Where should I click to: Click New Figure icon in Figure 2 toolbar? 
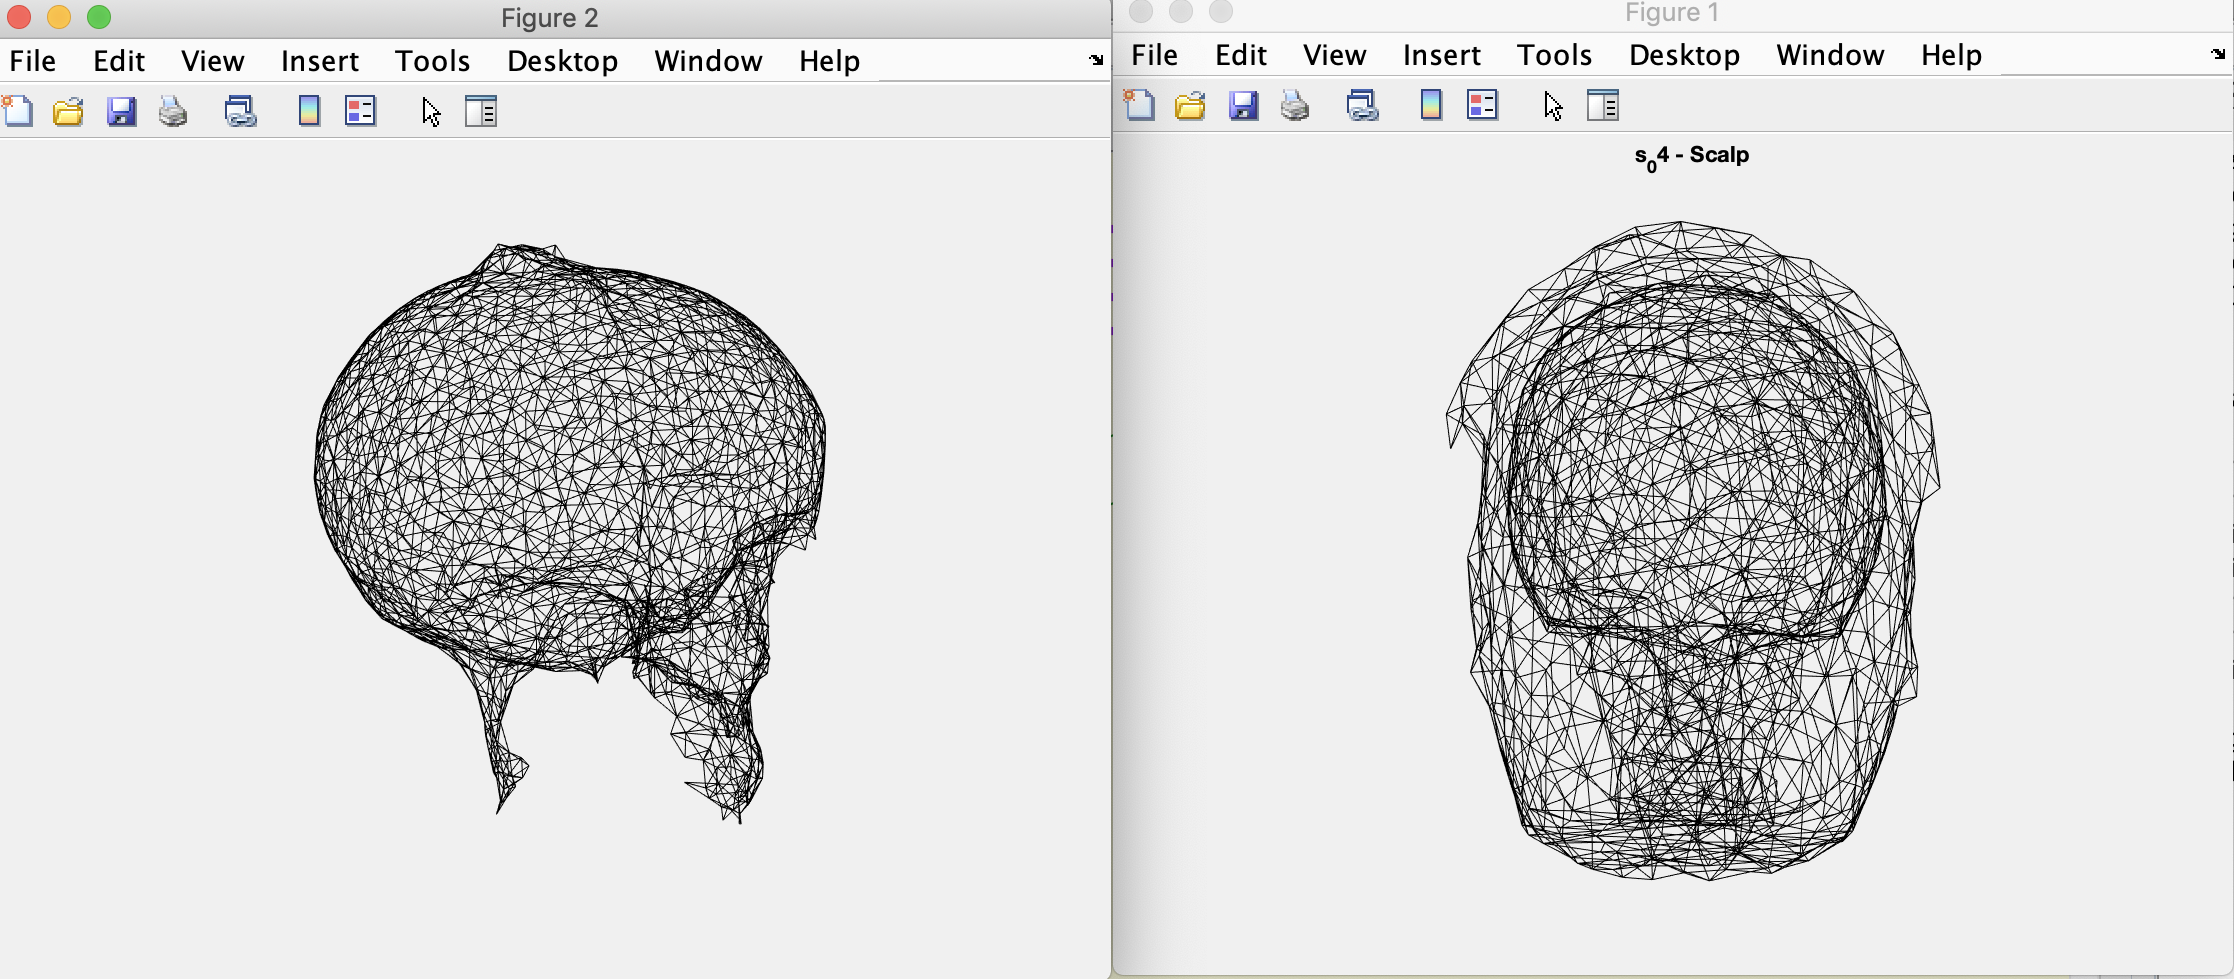18,111
